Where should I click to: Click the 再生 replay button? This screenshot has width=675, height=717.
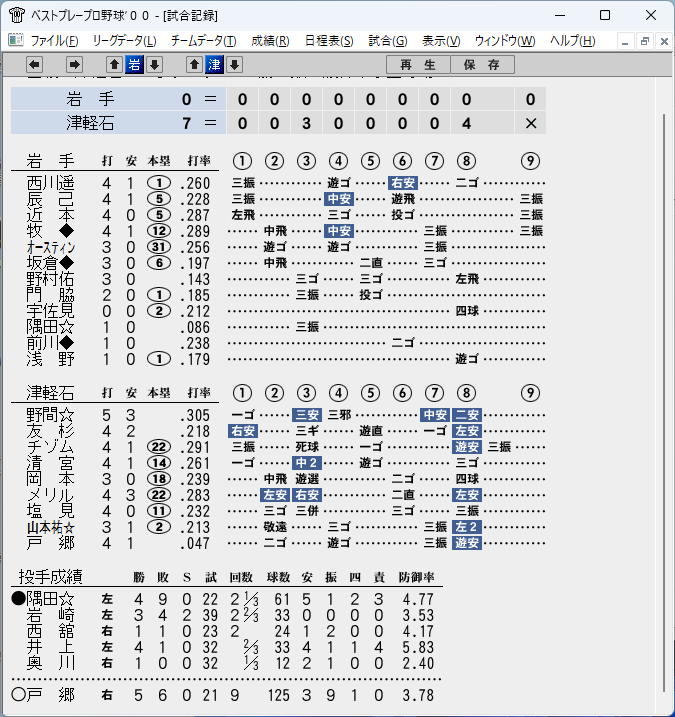pos(418,64)
